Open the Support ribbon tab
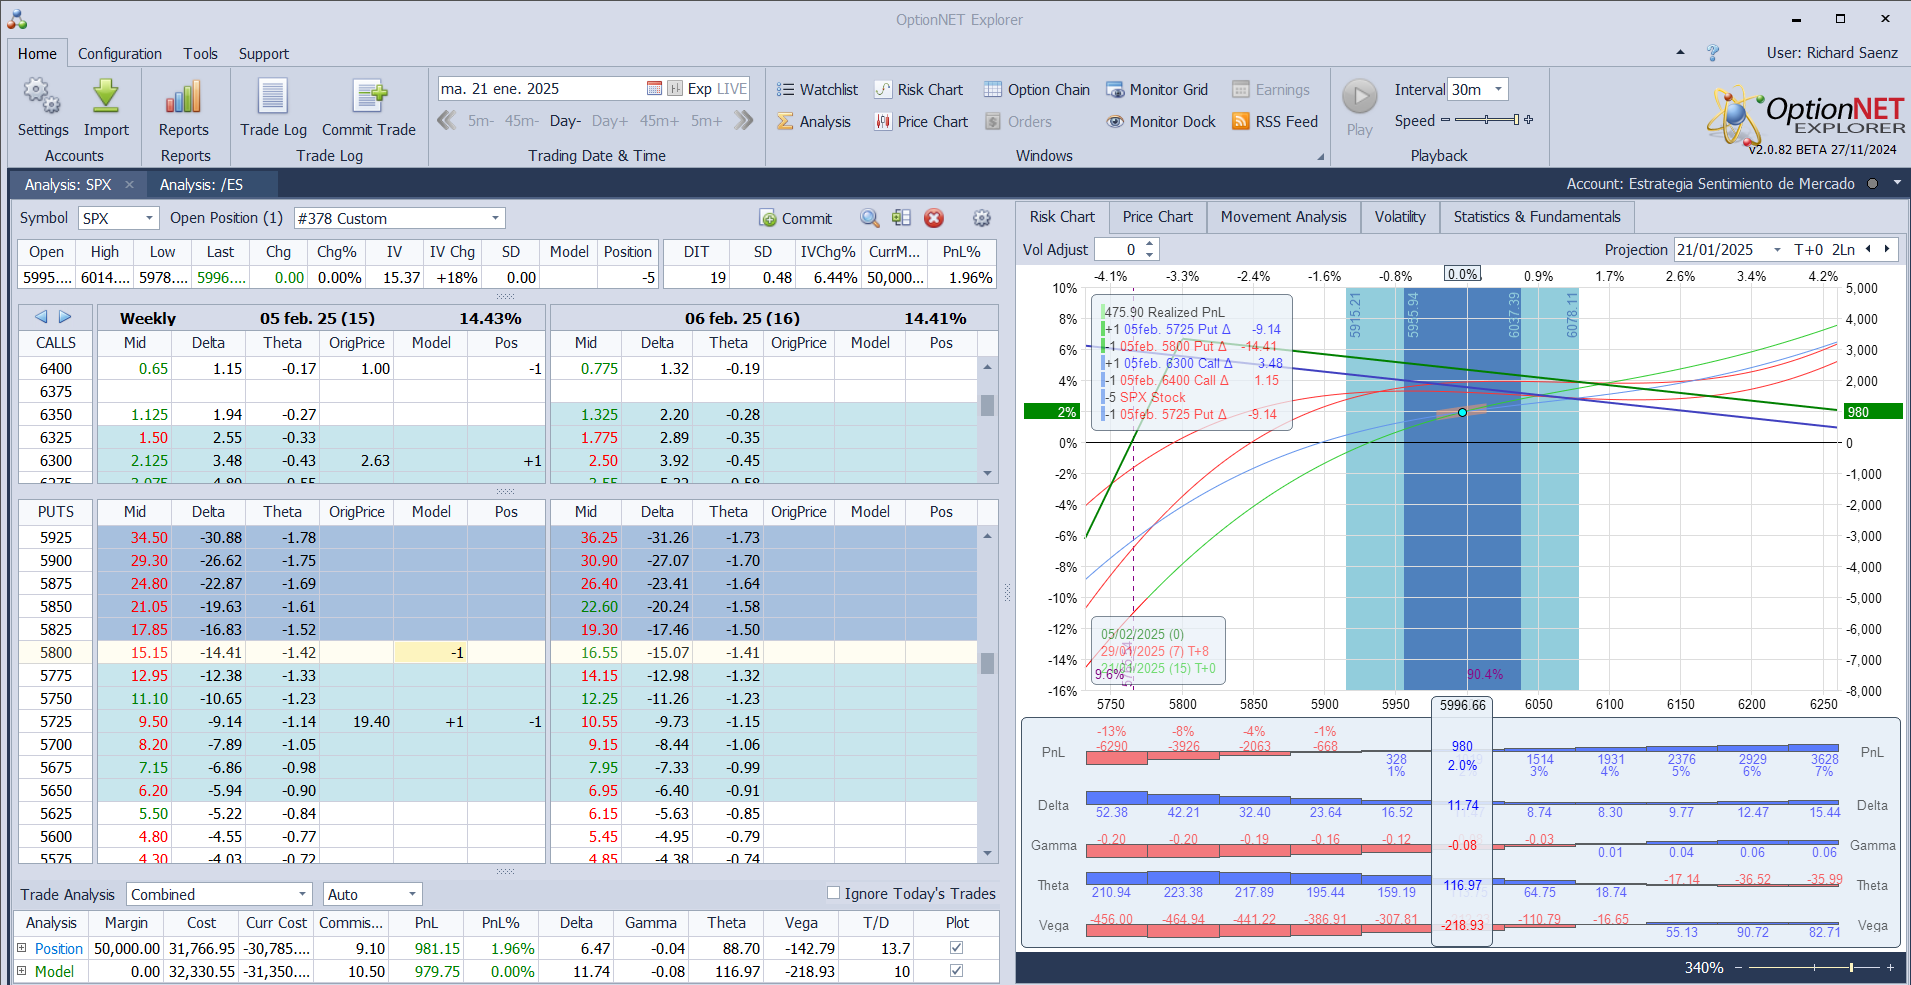The width and height of the screenshot is (1911, 985). point(264,54)
